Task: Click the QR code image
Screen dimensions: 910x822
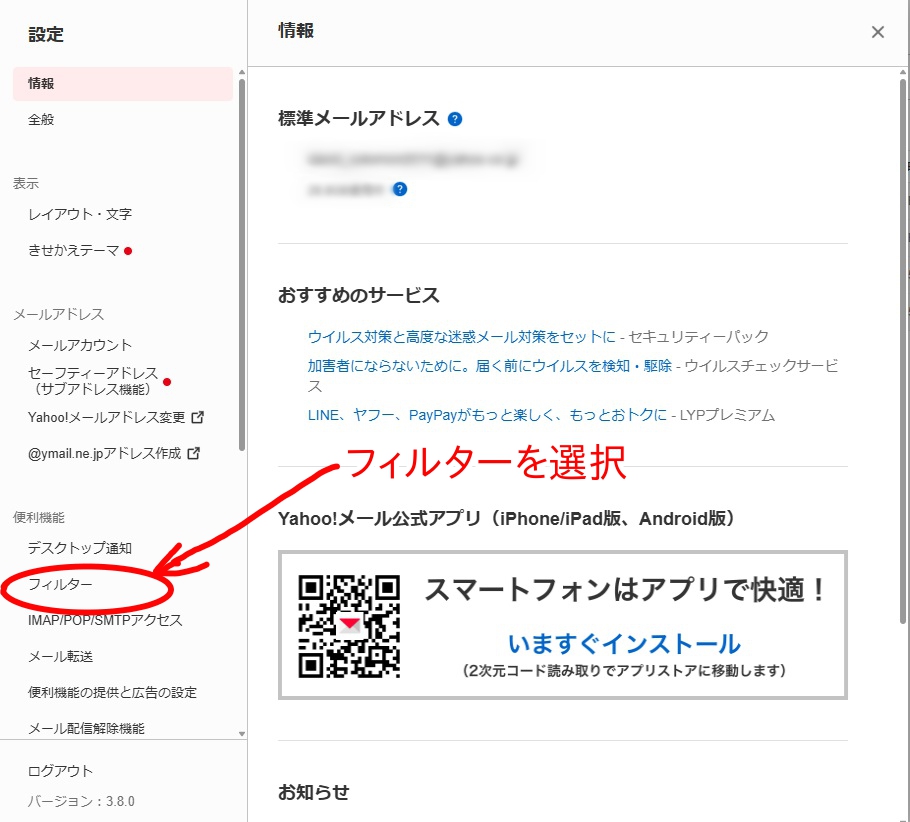Action: tap(349, 625)
